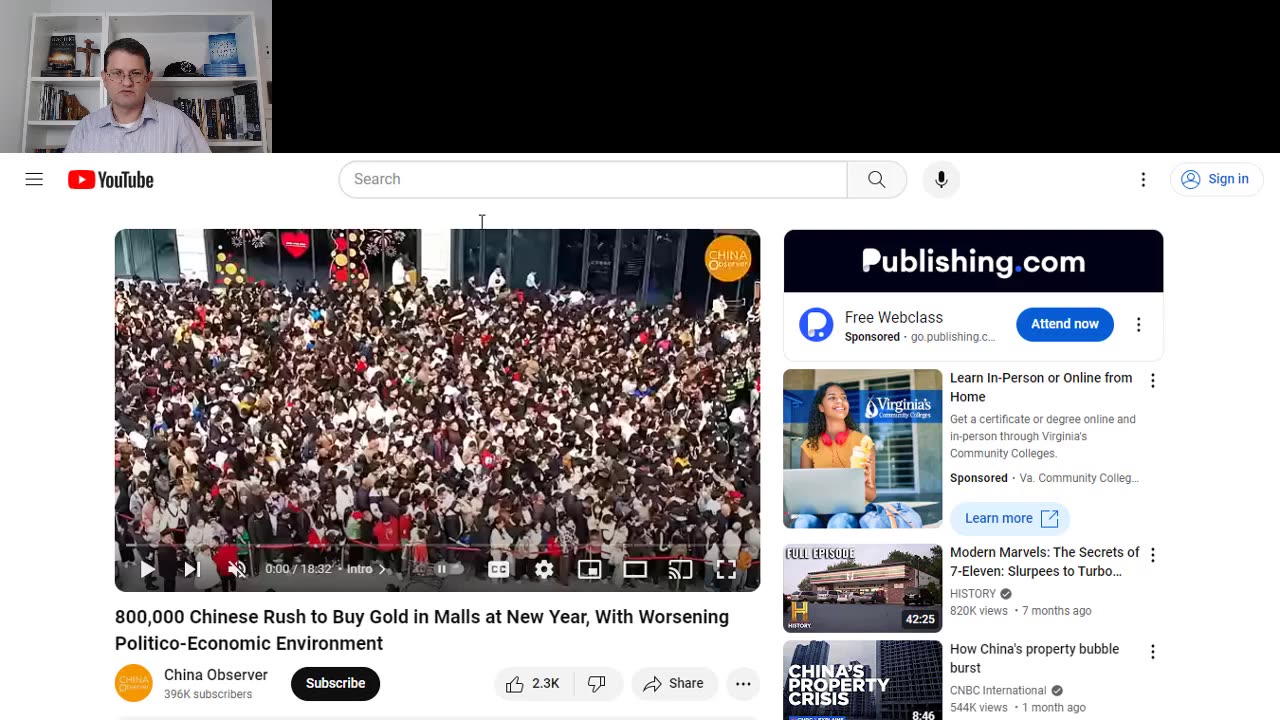Open China's Property Crisis video thumbnail
Viewport: 1280px width, 720px height.
(x=863, y=681)
